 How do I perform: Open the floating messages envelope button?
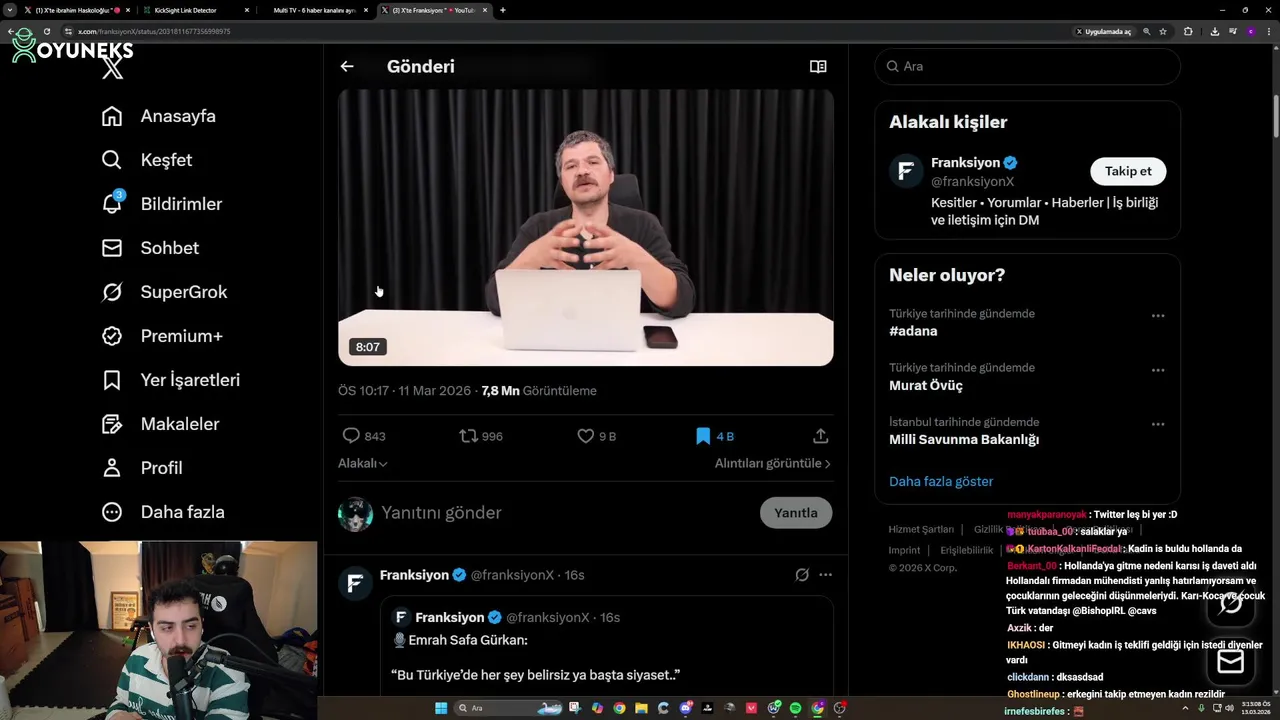[x=1231, y=662]
